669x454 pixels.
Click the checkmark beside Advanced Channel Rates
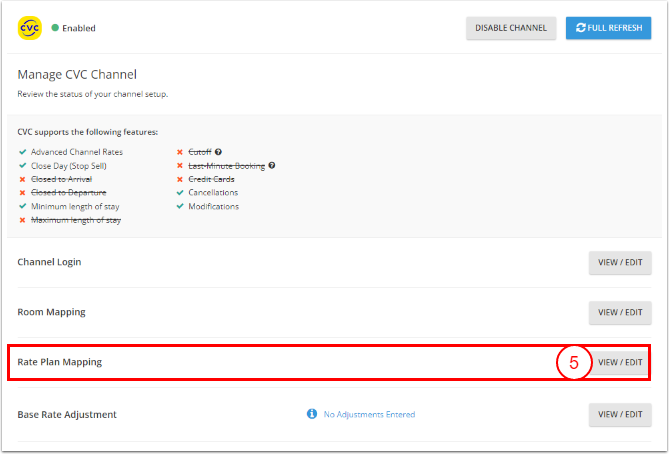click(22, 152)
